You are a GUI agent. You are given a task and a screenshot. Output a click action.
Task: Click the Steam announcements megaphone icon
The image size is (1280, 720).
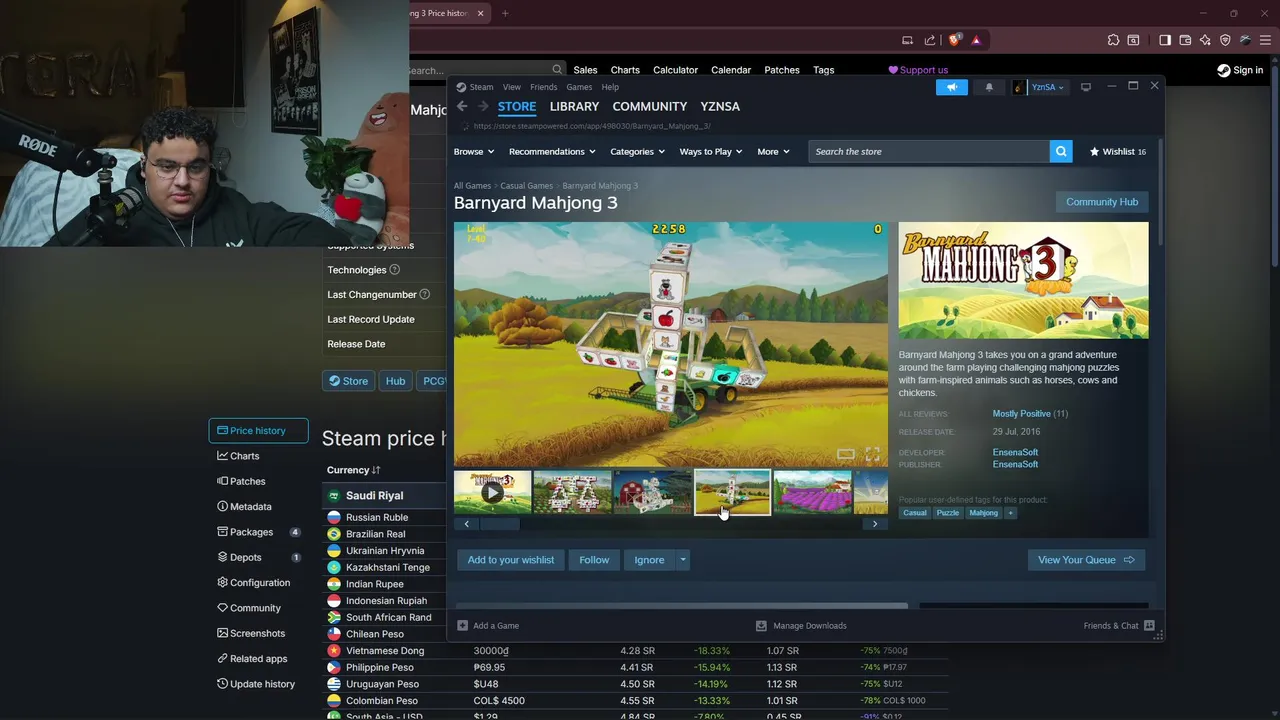tap(952, 87)
